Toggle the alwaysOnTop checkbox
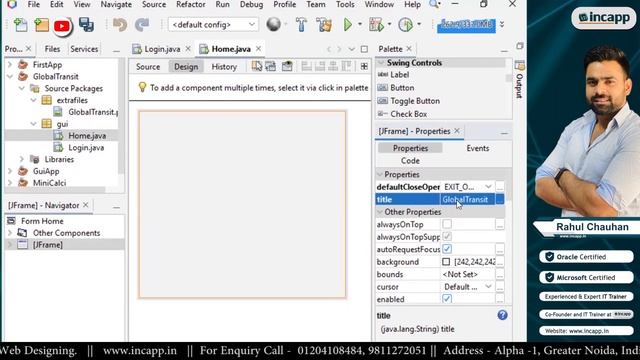 [x=447, y=224]
